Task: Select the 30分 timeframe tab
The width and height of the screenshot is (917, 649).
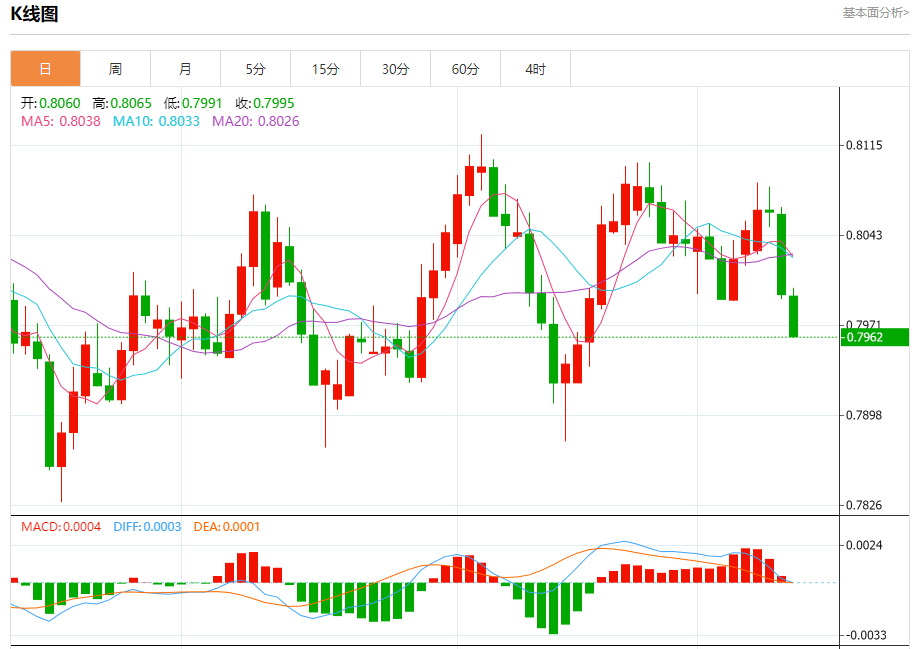Action: (395, 69)
